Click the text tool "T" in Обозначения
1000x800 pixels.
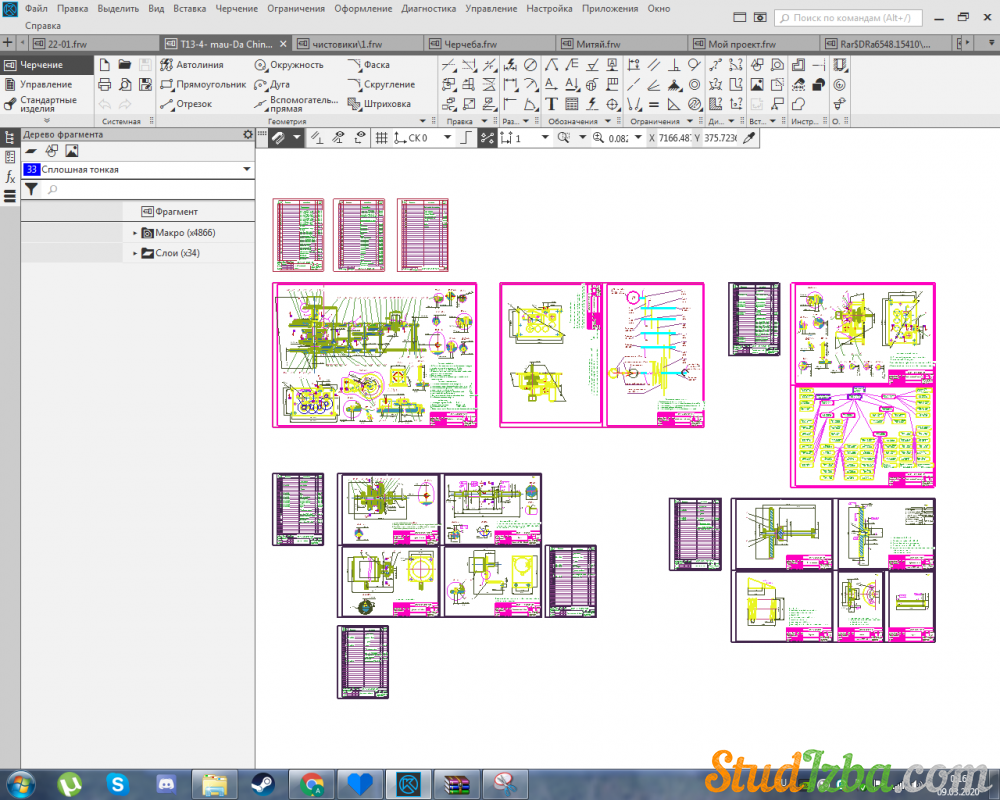(x=551, y=104)
